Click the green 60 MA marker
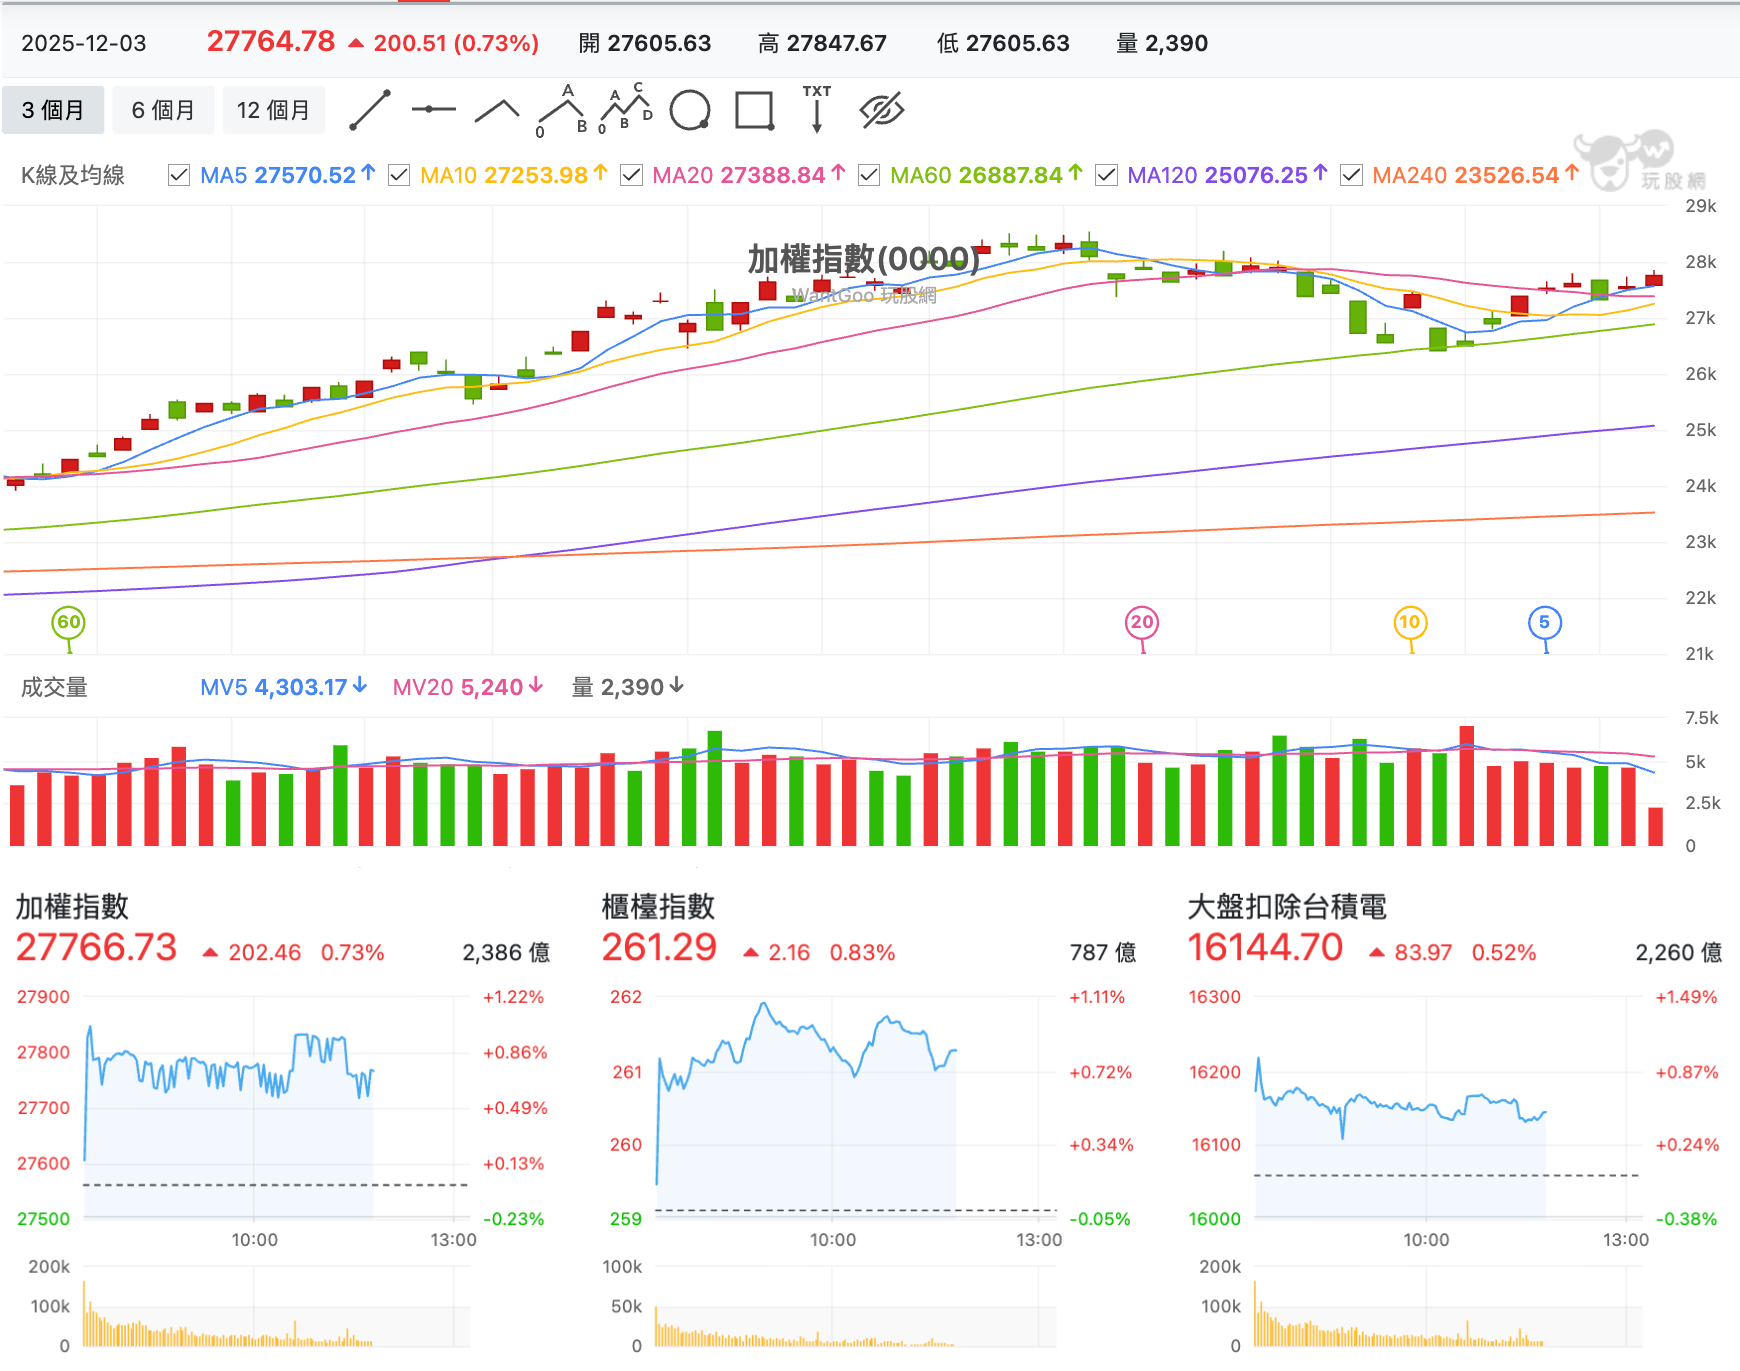The width and height of the screenshot is (1740, 1371). (x=68, y=623)
